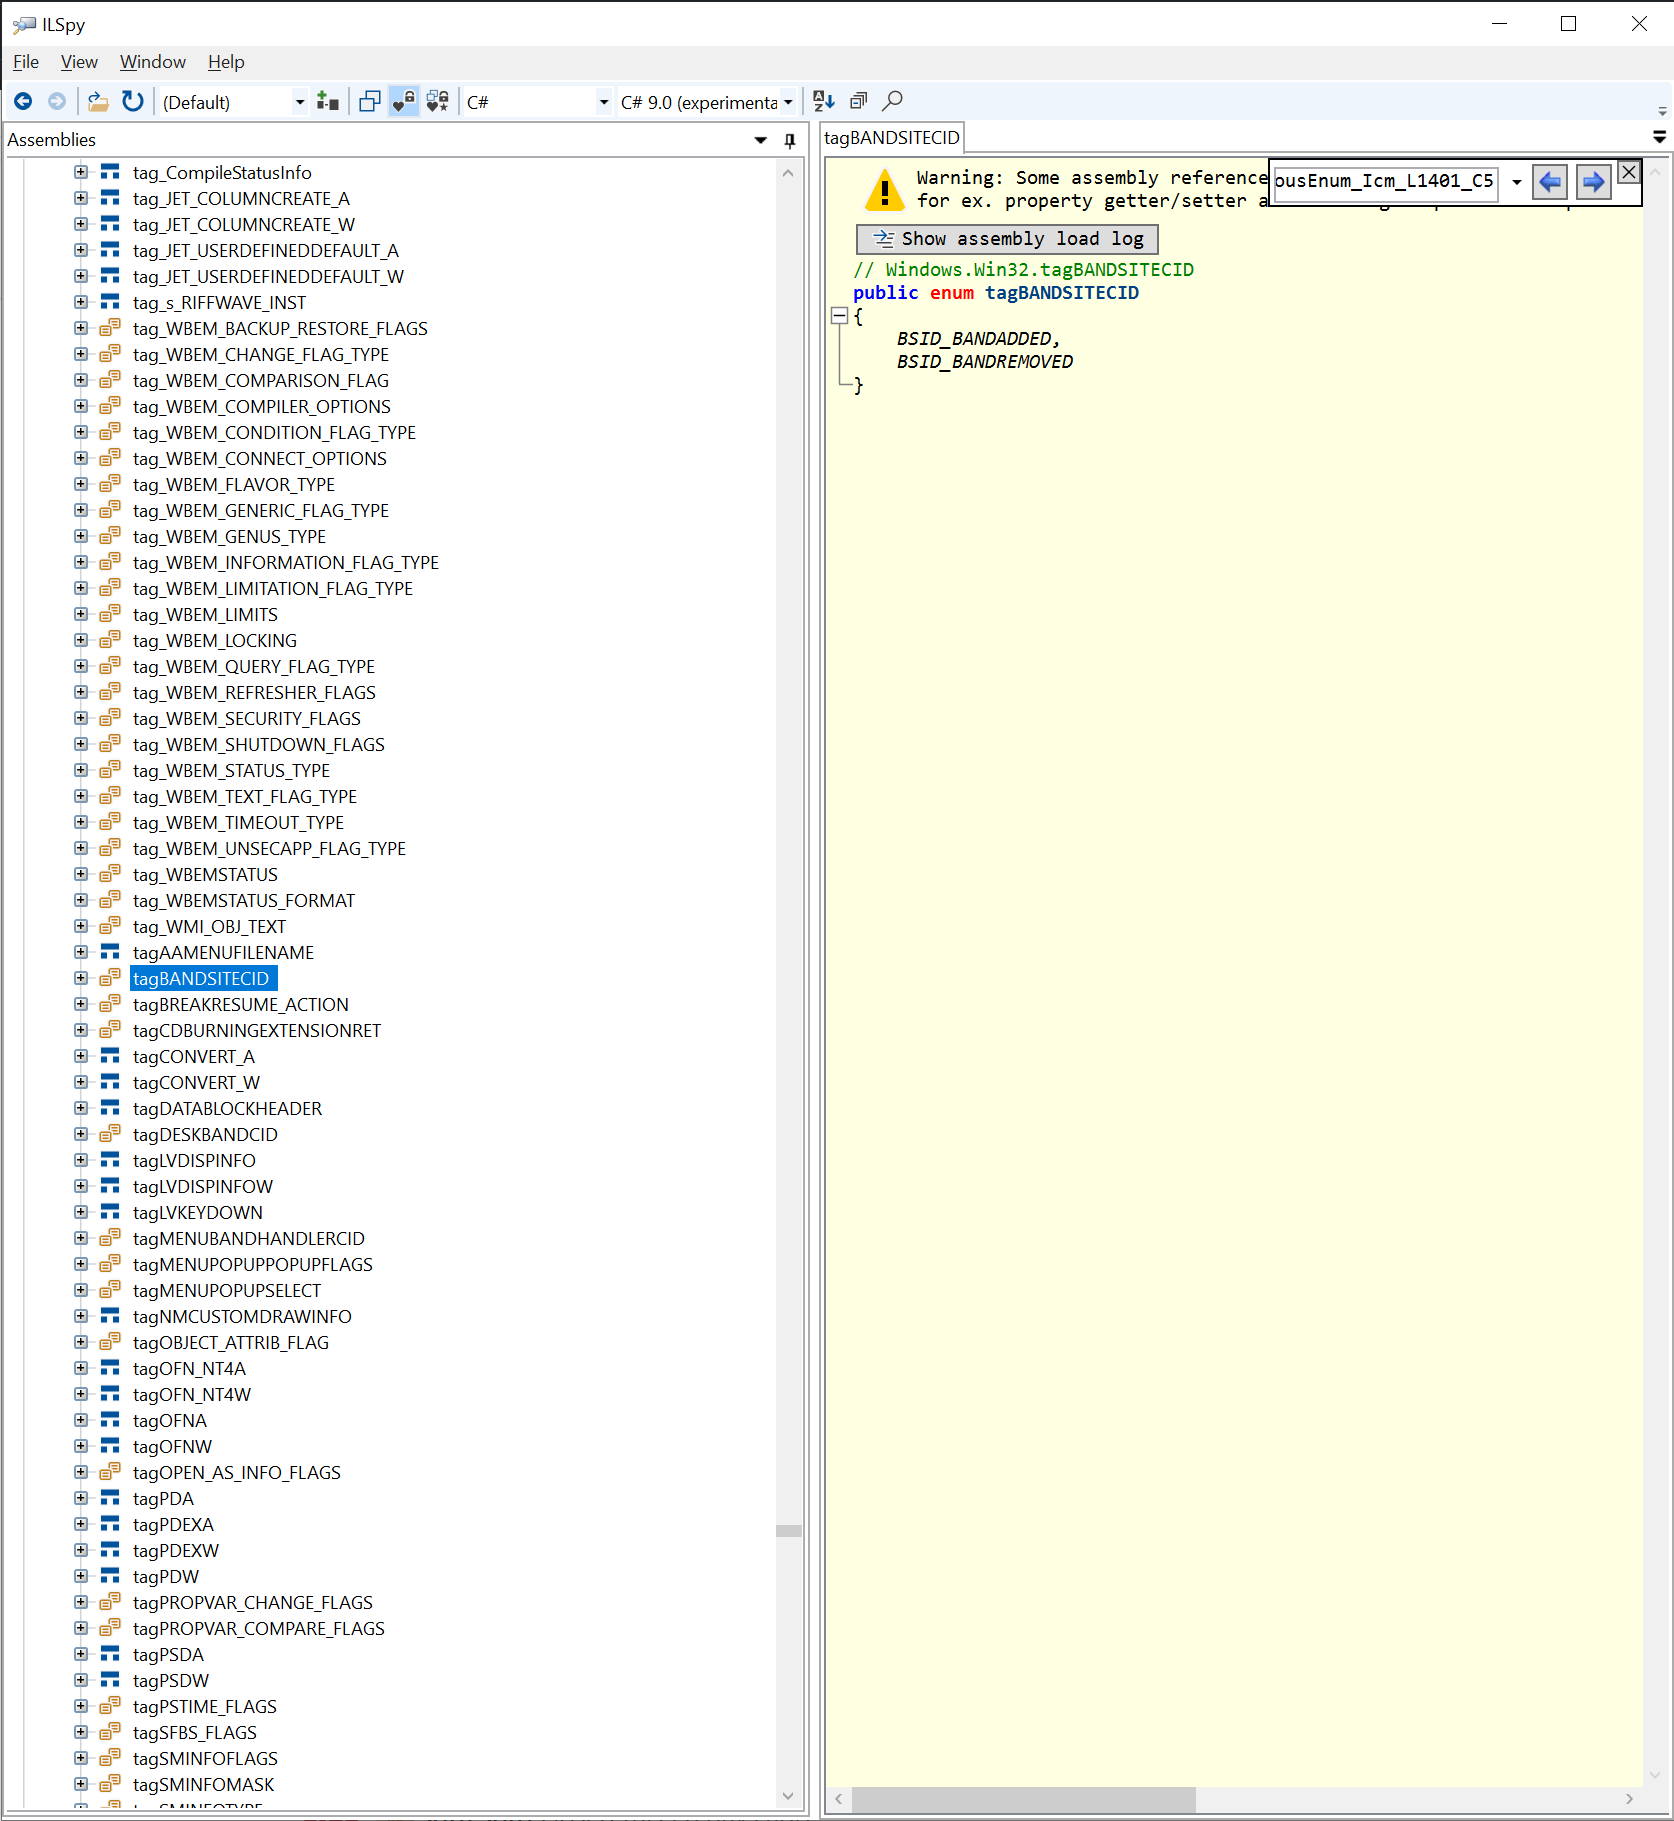Screen dimensions: 1674x1821
Task: Jump to previous search result
Action: pyautogui.click(x=1549, y=182)
